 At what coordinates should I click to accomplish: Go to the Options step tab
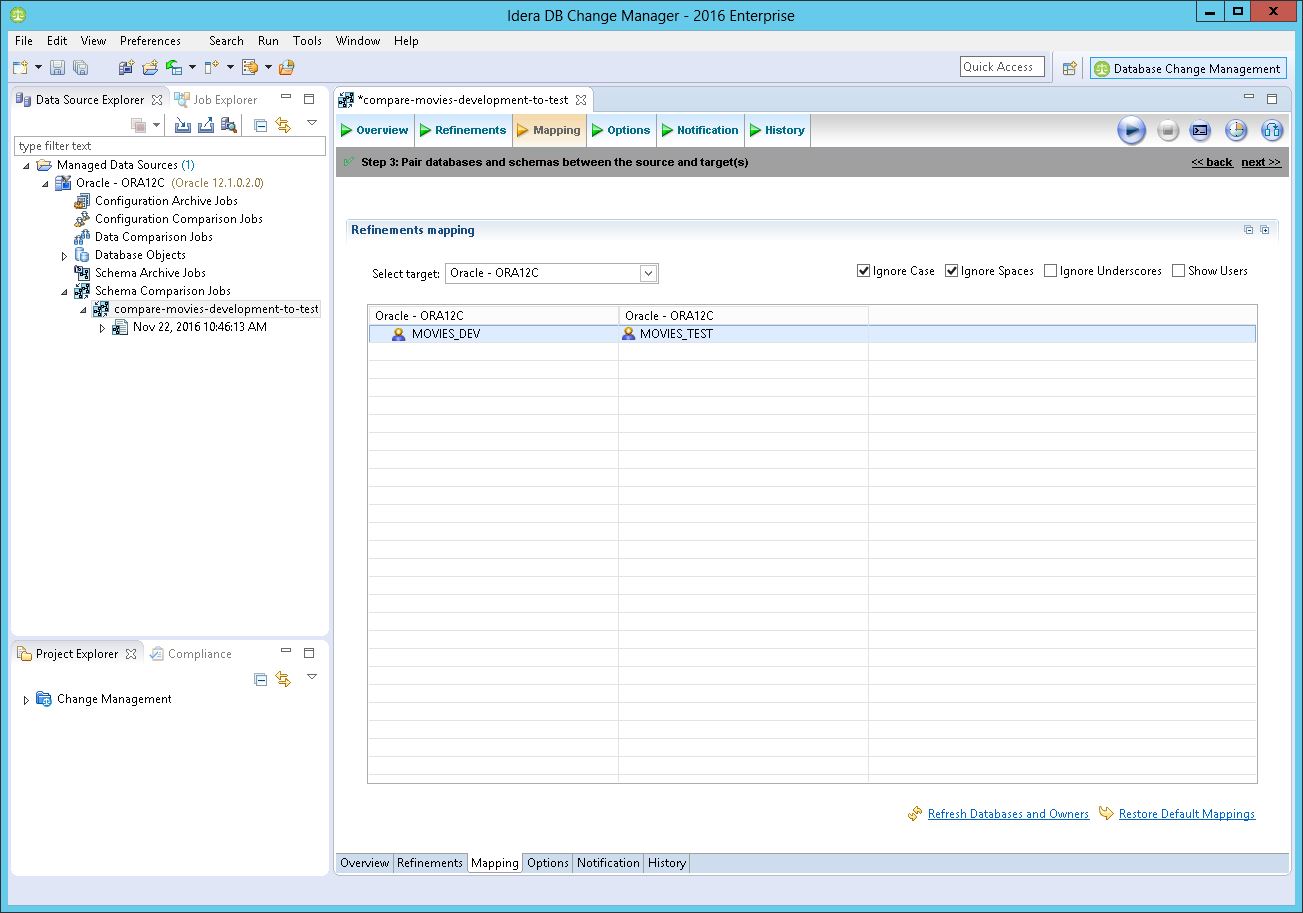[x=620, y=130]
